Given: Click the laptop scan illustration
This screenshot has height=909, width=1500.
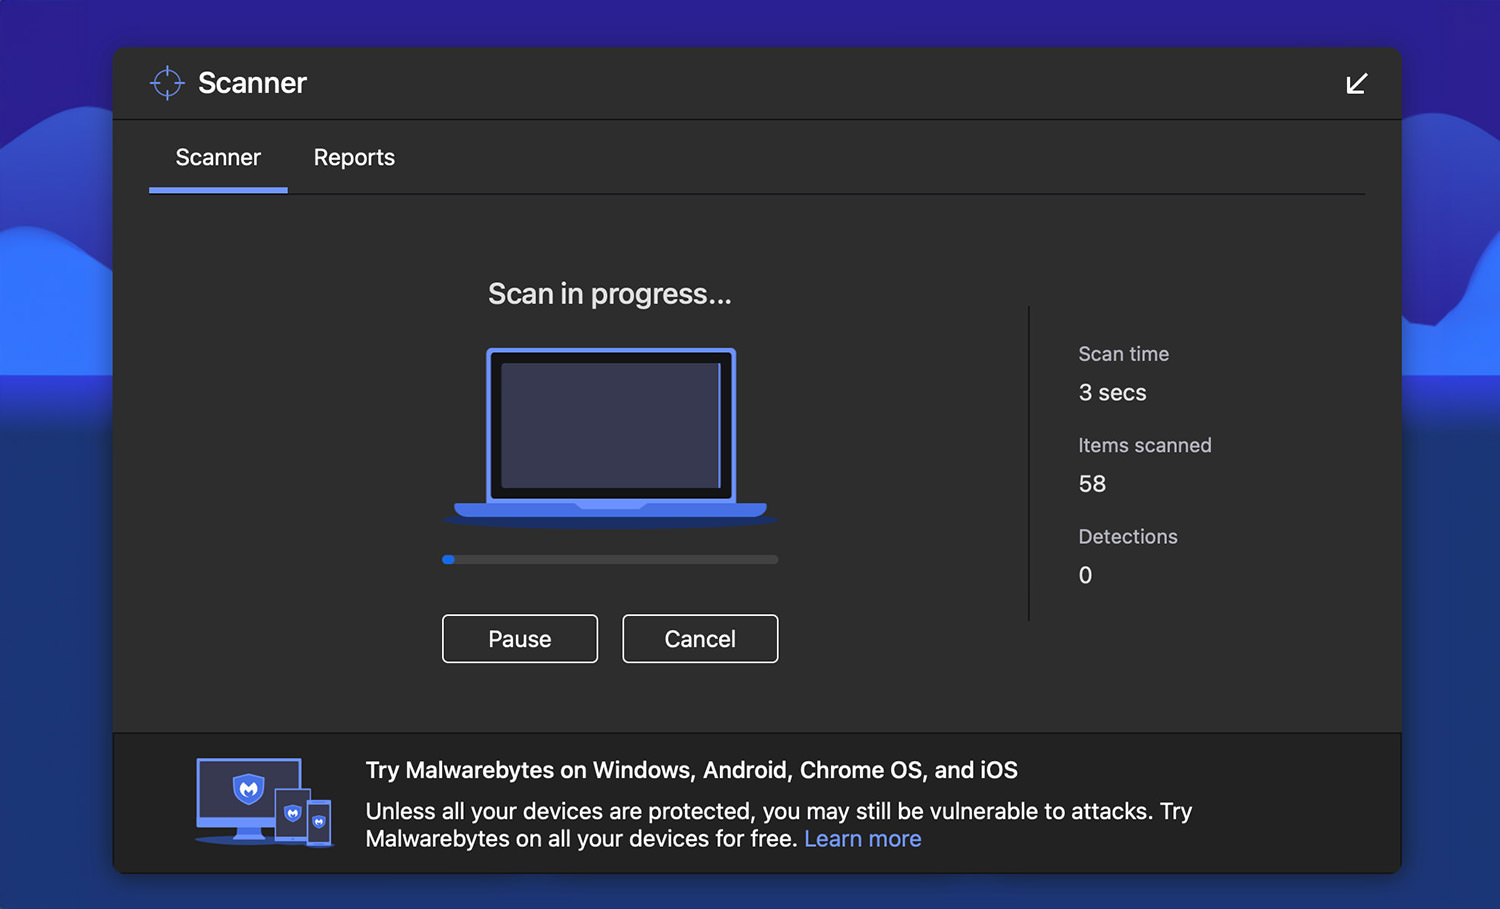Looking at the screenshot, I should (x=610, y=436).
